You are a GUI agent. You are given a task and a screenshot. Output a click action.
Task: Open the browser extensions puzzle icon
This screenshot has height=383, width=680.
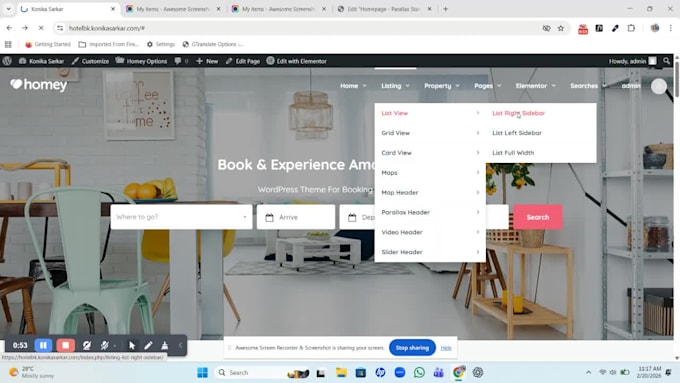pyautogui.click(x=631, y=28)
